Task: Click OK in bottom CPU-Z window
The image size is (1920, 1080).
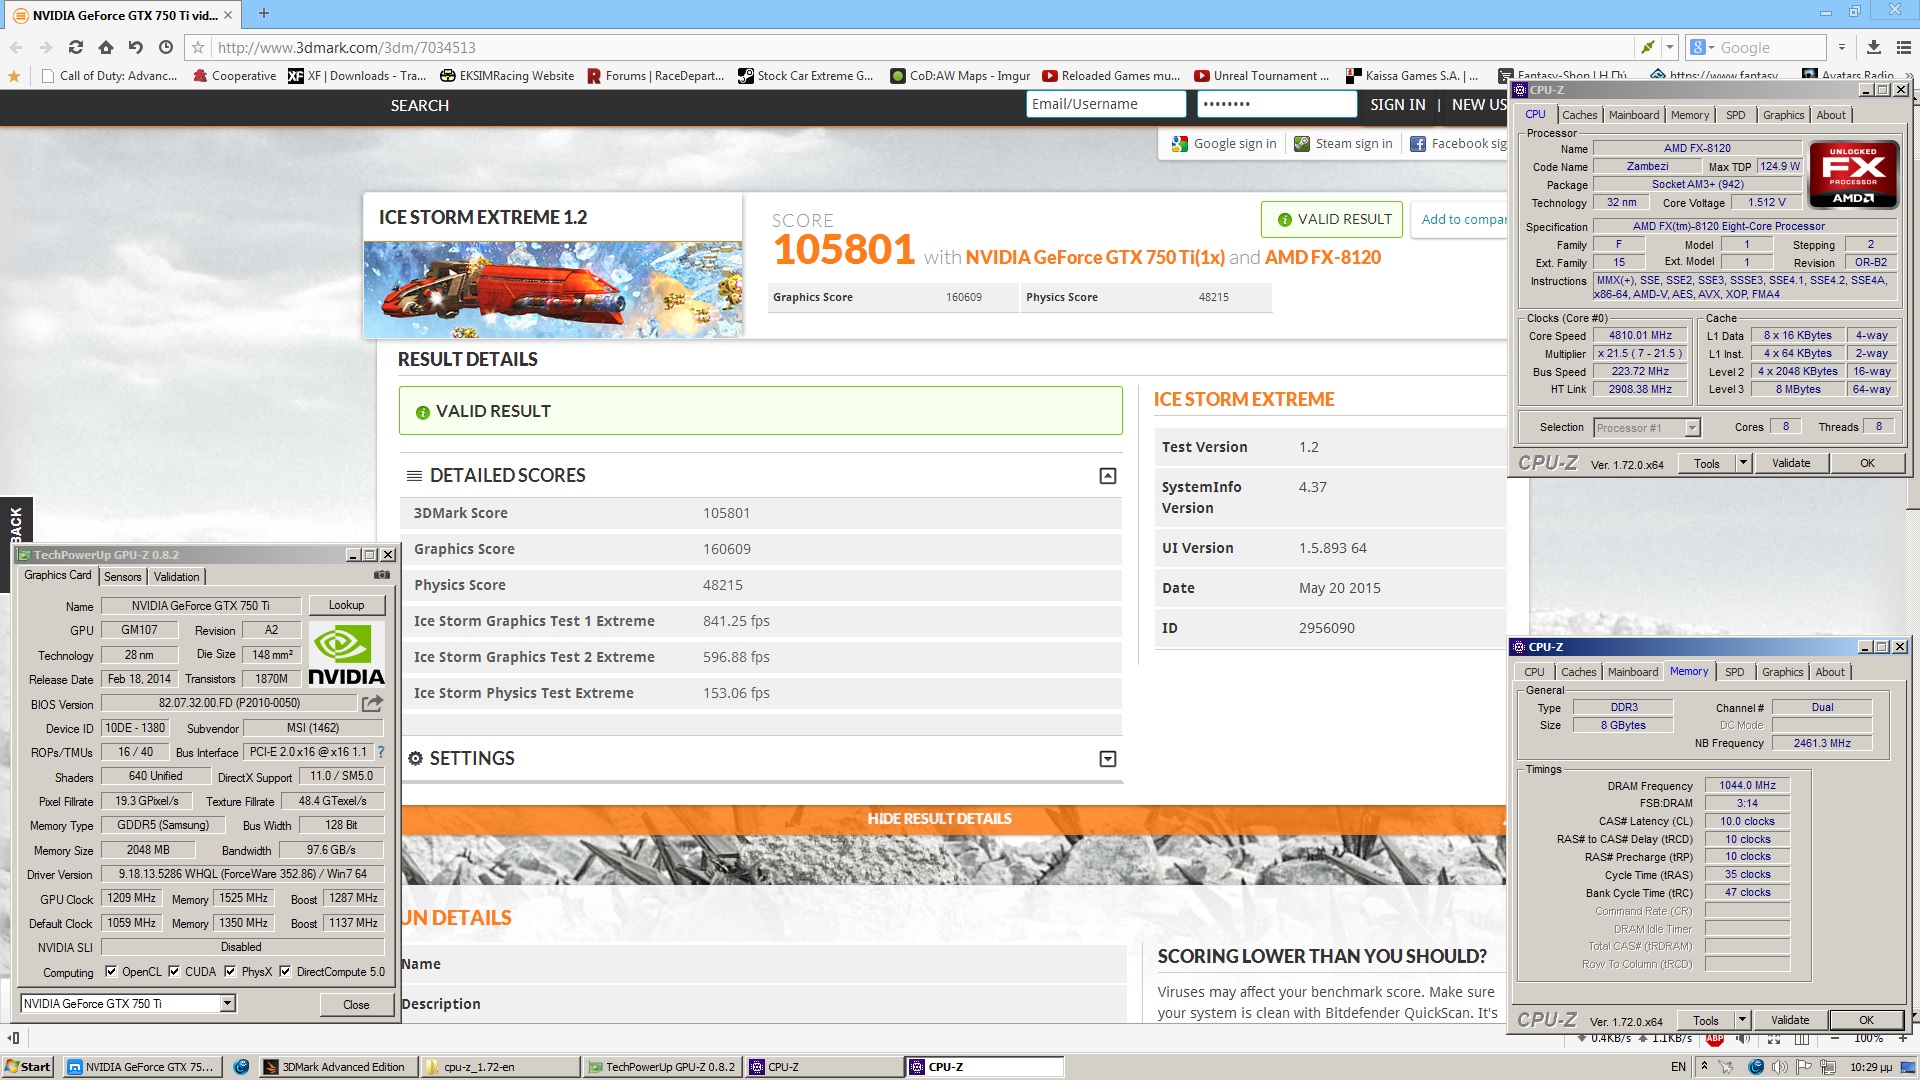Action: 1866,1020
